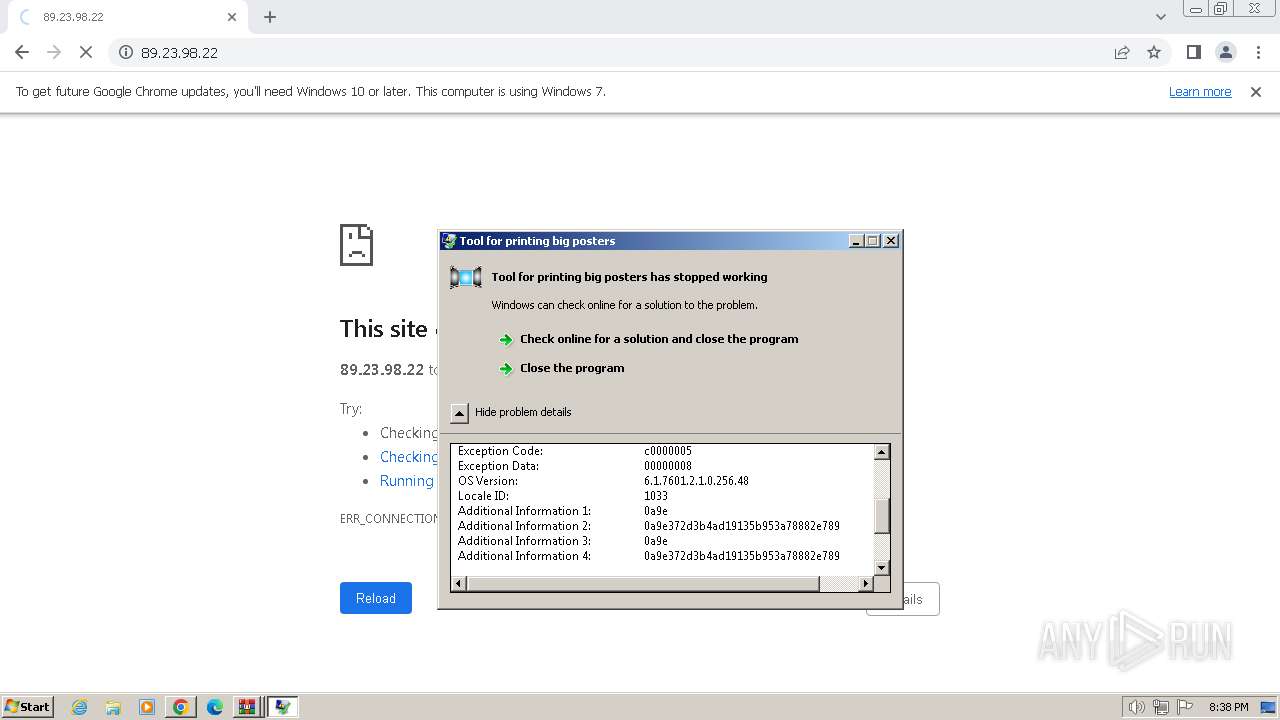
Task: Stop loading the page with the X button
Action: [x=86, y=52]
